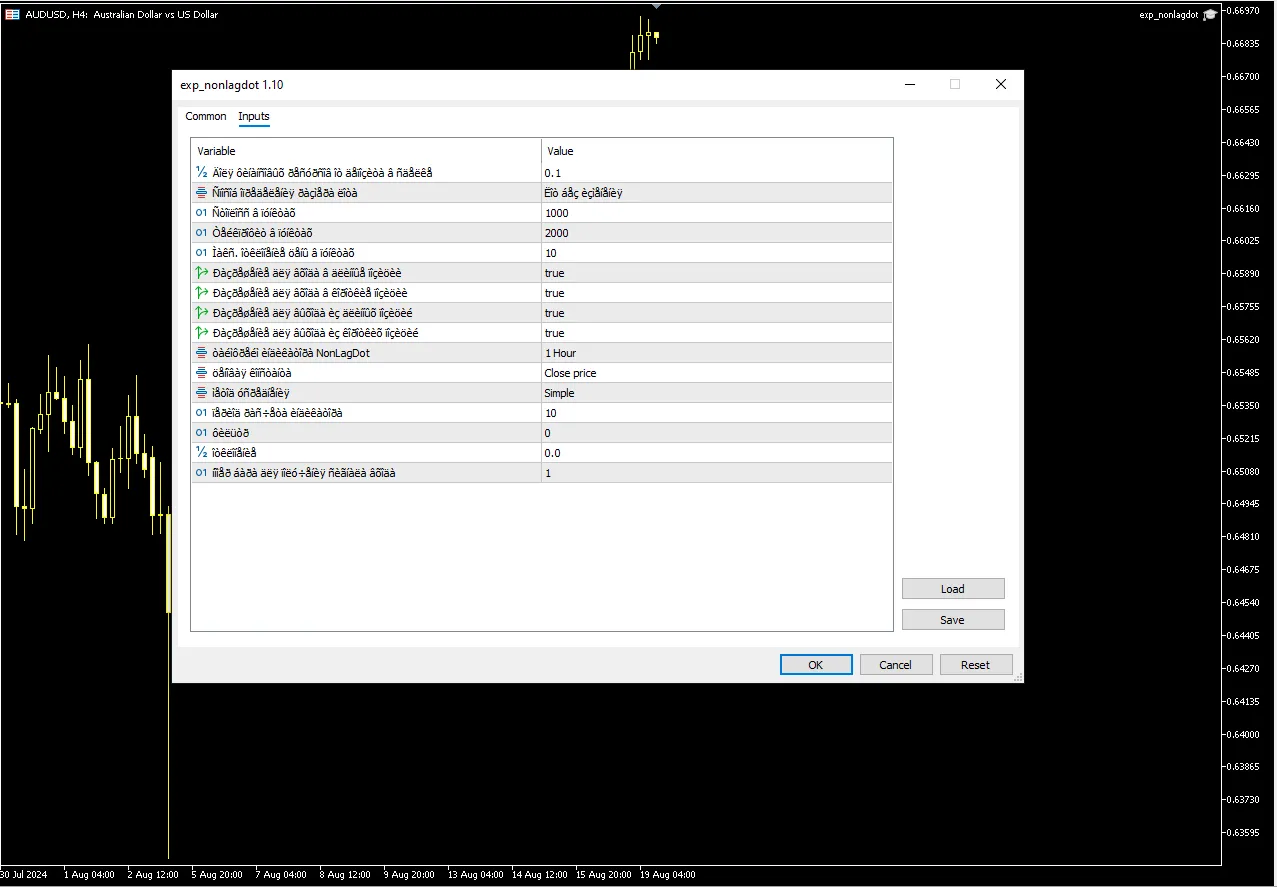
Task: Click the variable name in the 1000 row
Action: 254,213
